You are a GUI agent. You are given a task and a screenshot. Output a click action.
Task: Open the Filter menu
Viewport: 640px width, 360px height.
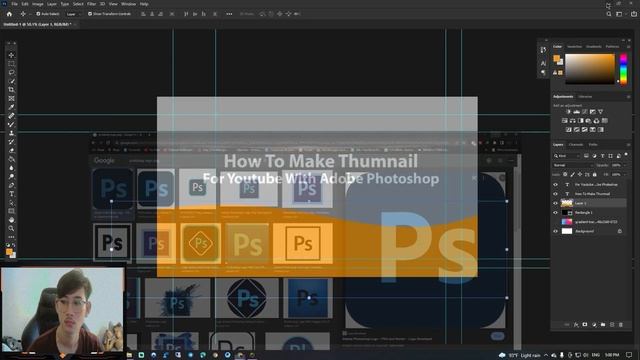91,4
